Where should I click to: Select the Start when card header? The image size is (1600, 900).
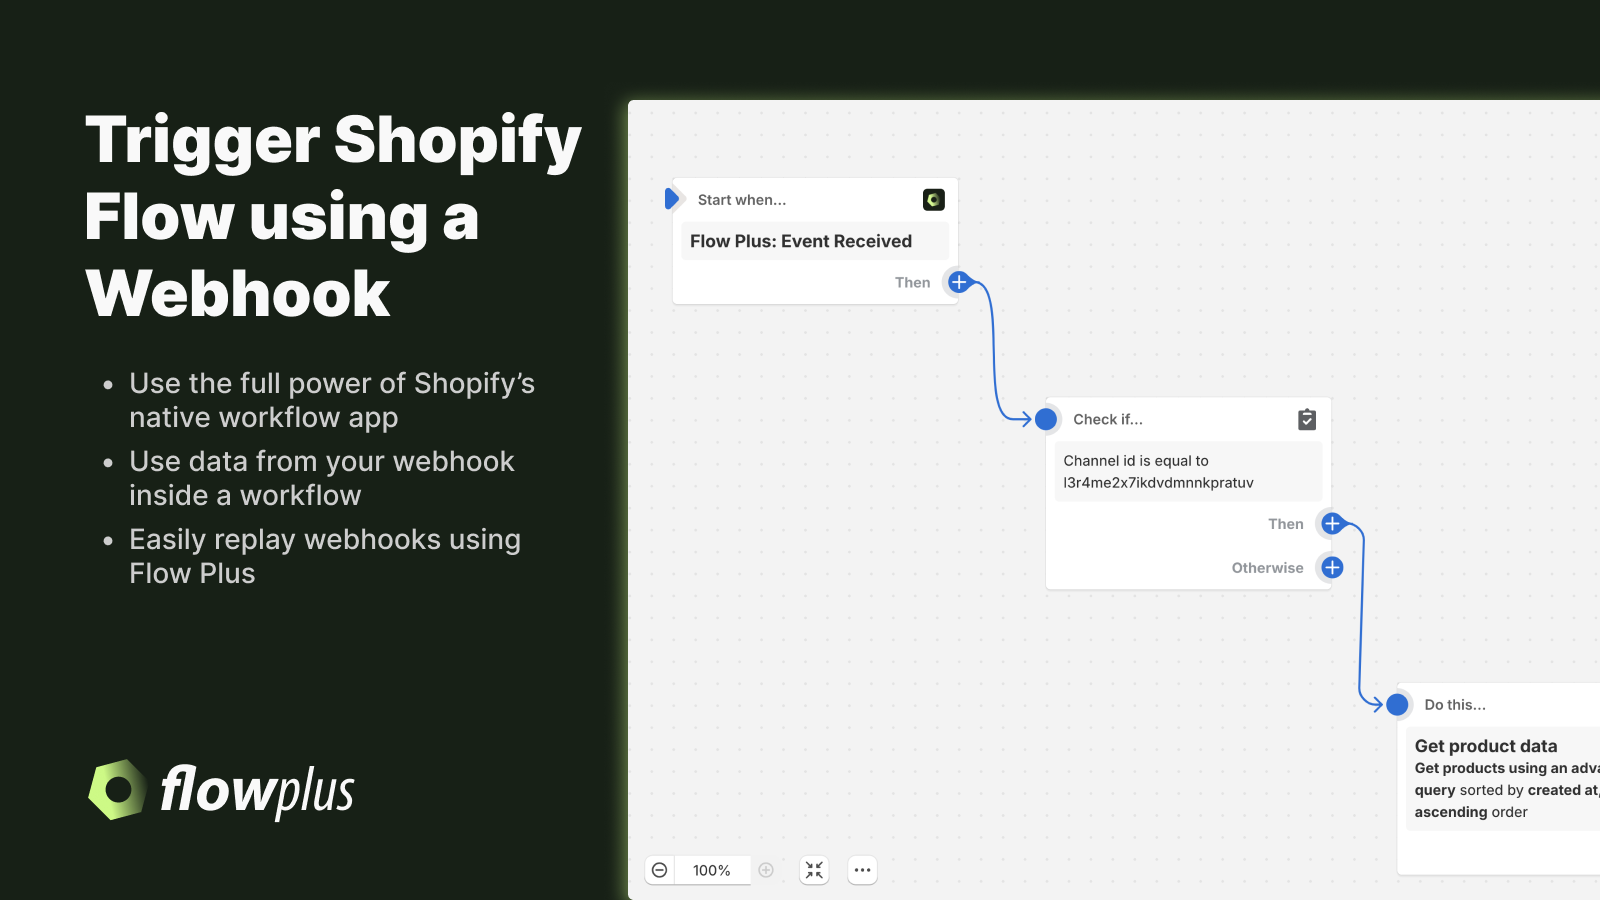[742, 199]
